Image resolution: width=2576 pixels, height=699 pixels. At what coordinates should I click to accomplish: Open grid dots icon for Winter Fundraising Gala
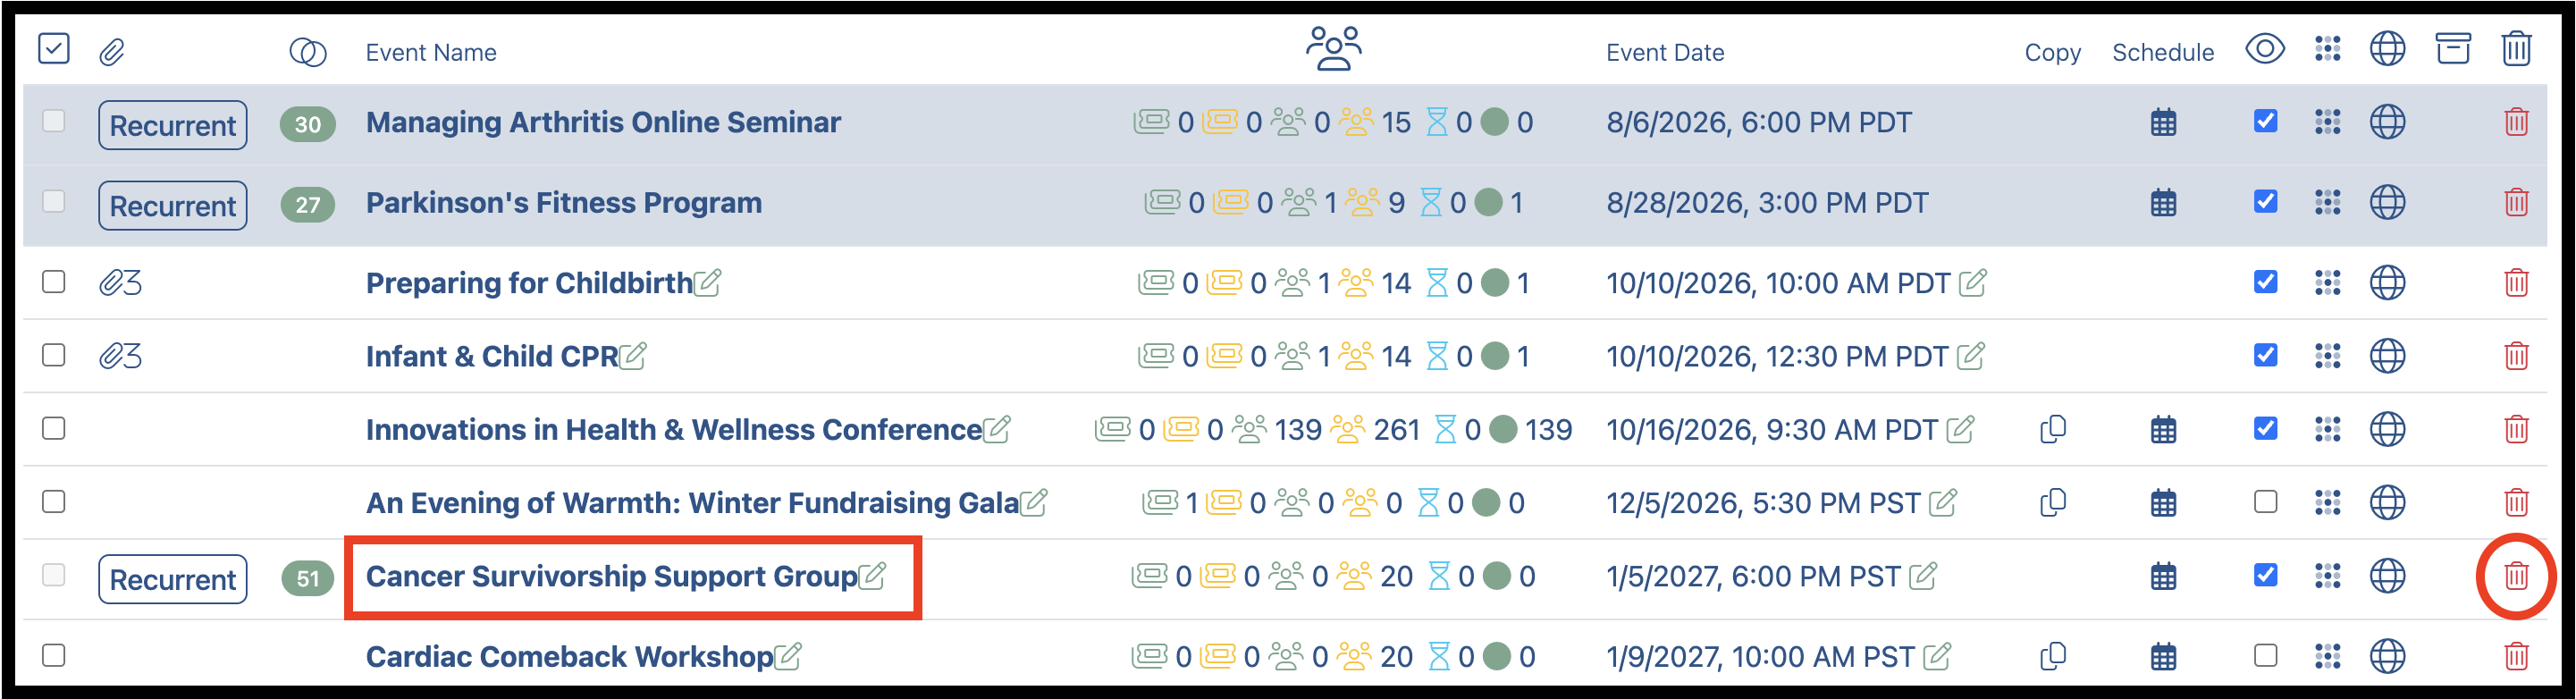tap(2327, 502)
